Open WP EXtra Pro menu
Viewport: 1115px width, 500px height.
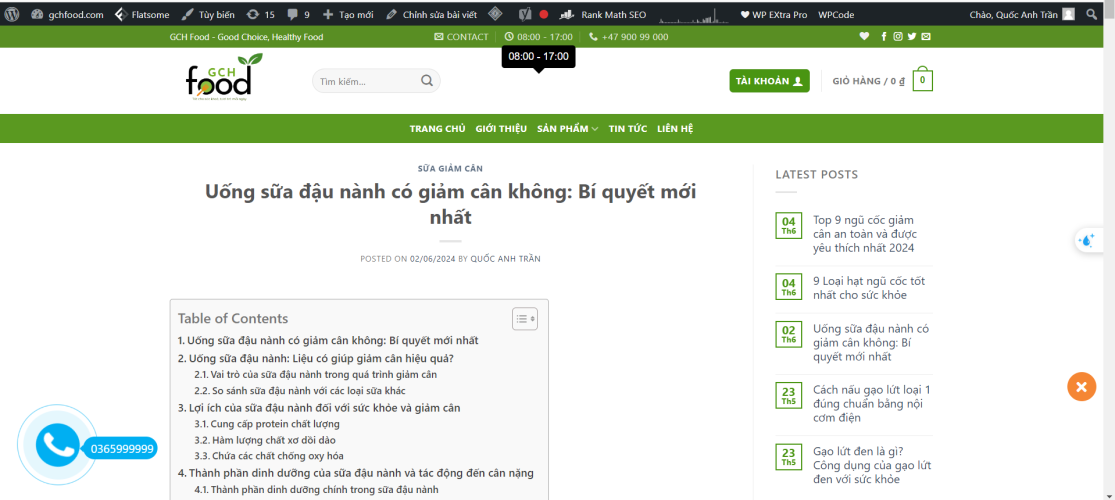(774, 14)
